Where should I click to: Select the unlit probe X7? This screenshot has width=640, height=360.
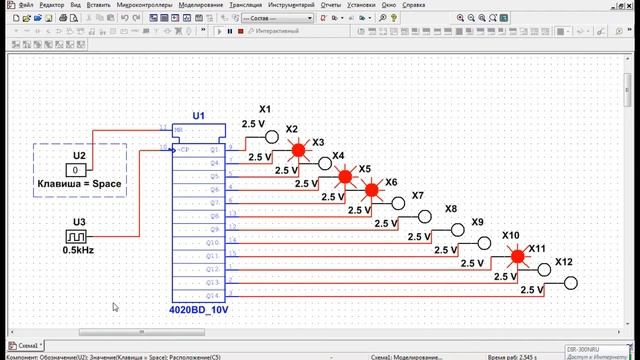click(x=424, y=216)
